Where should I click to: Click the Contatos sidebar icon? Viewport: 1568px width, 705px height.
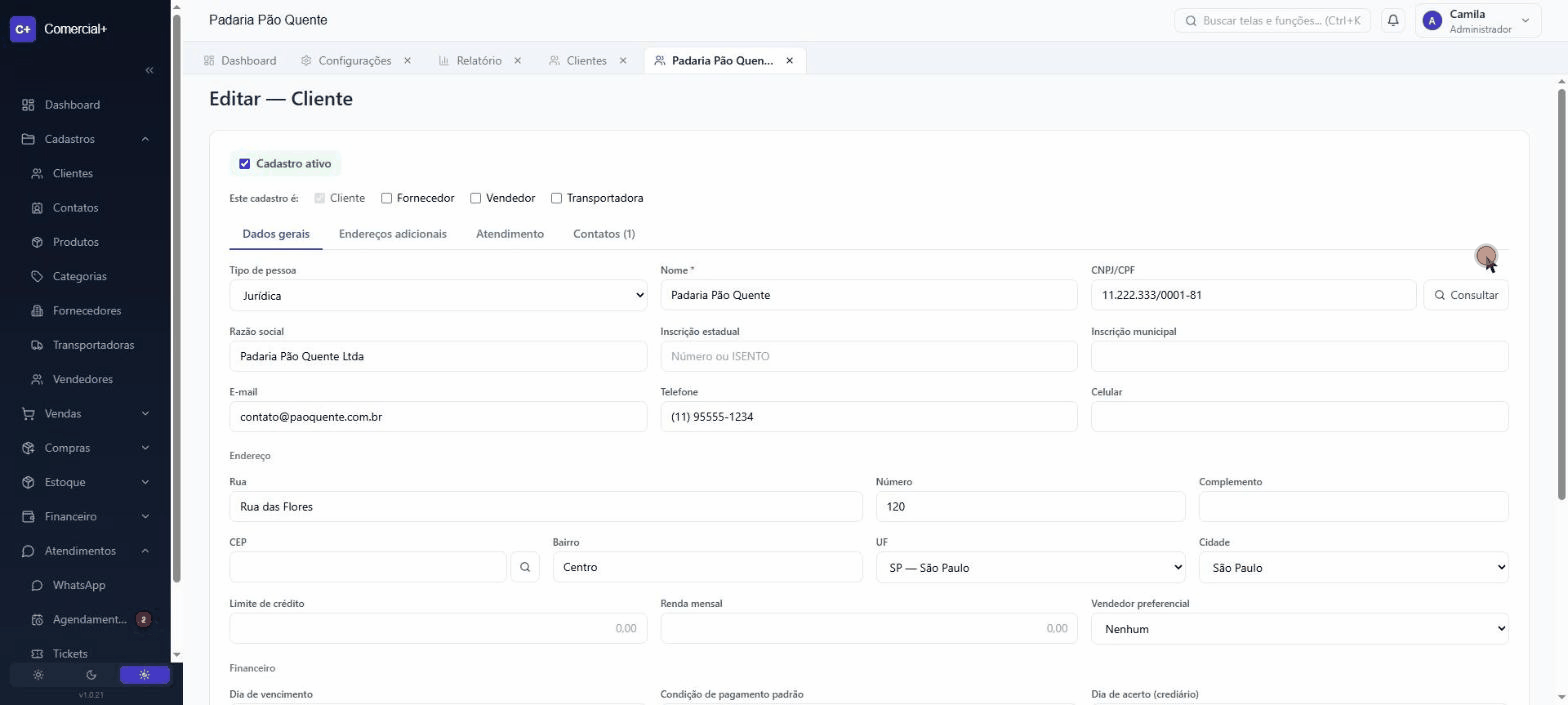[37, 208]
